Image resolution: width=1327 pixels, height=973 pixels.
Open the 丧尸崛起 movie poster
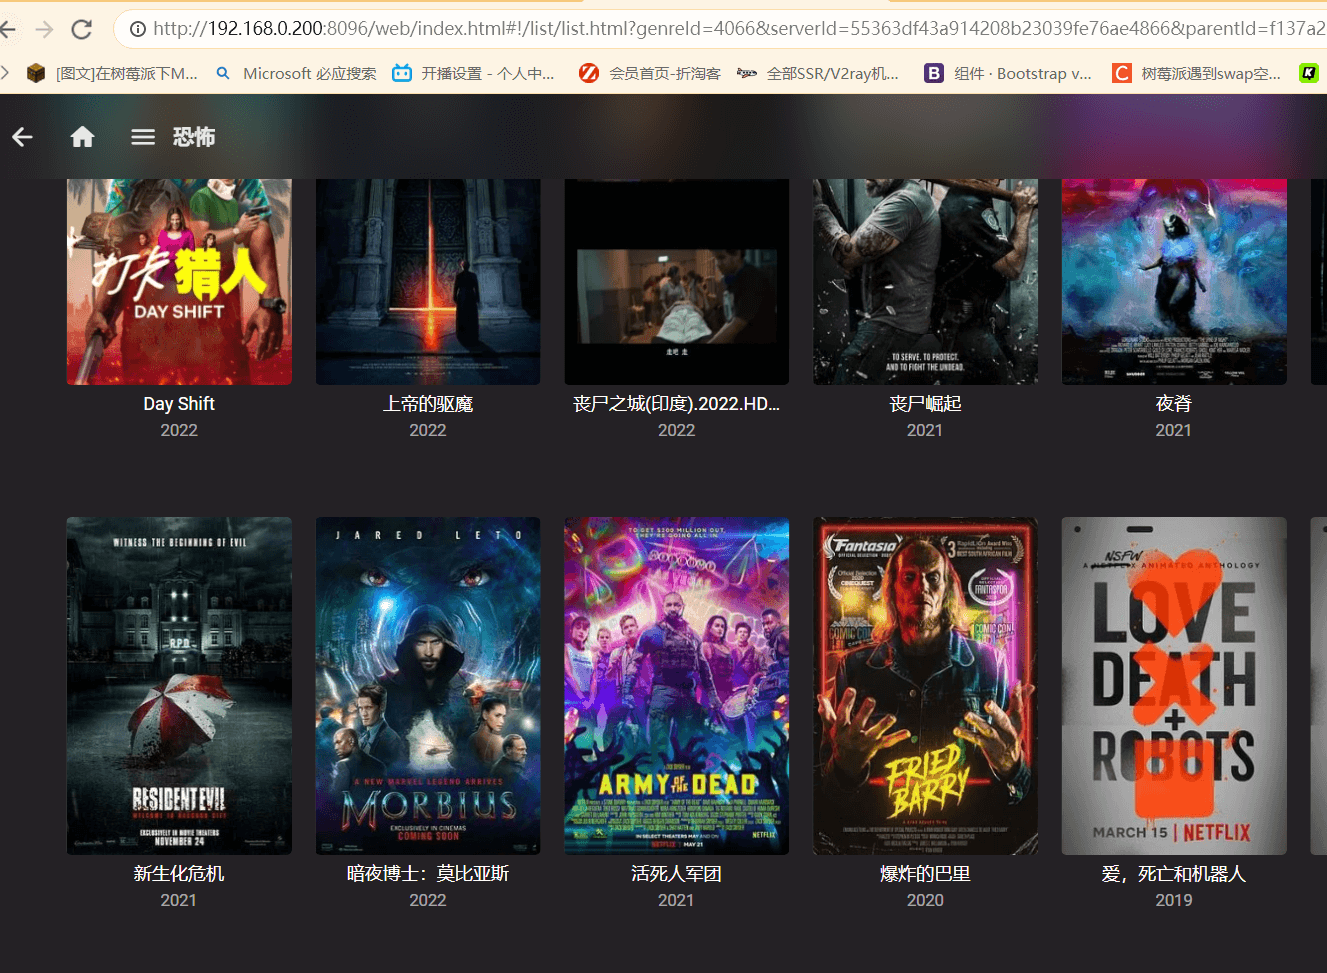(925, 282)
